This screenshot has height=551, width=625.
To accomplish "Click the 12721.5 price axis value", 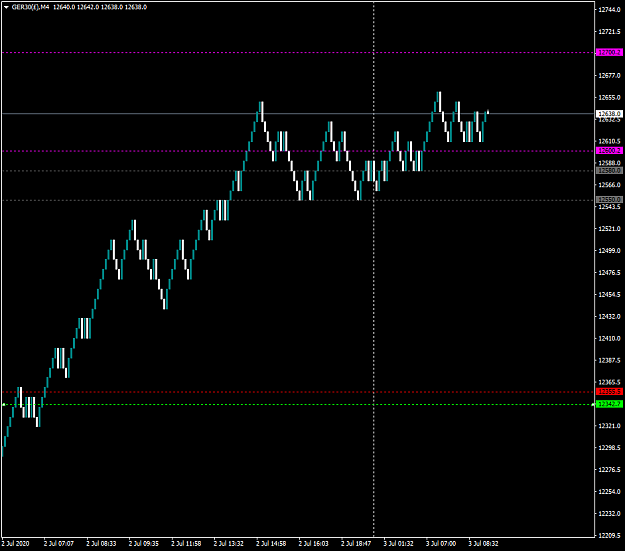I will 609,31.
